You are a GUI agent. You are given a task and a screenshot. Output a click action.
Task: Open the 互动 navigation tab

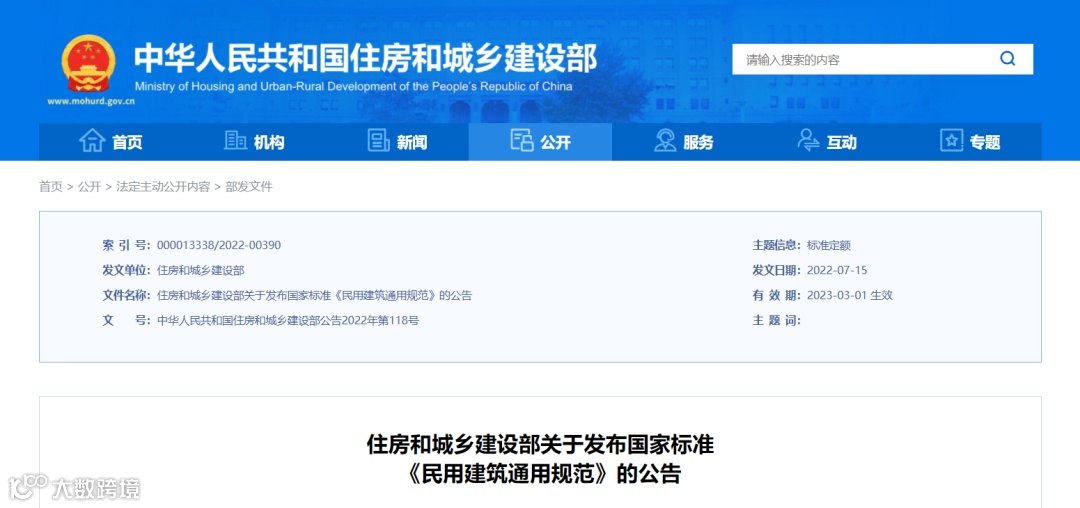(827, 142)
